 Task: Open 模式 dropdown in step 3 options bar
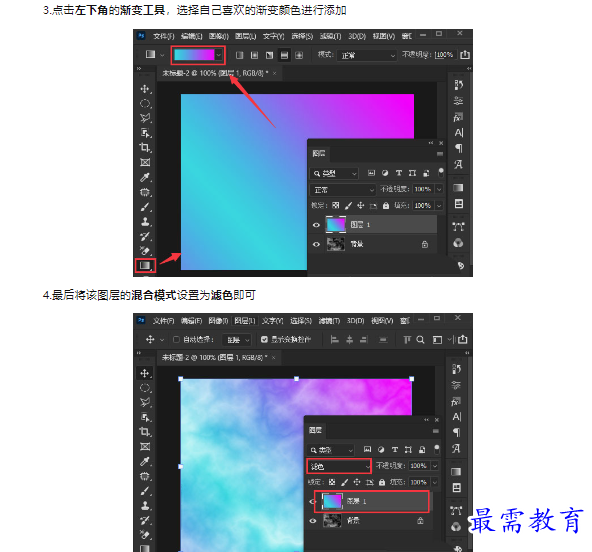(x=366, y=56)
